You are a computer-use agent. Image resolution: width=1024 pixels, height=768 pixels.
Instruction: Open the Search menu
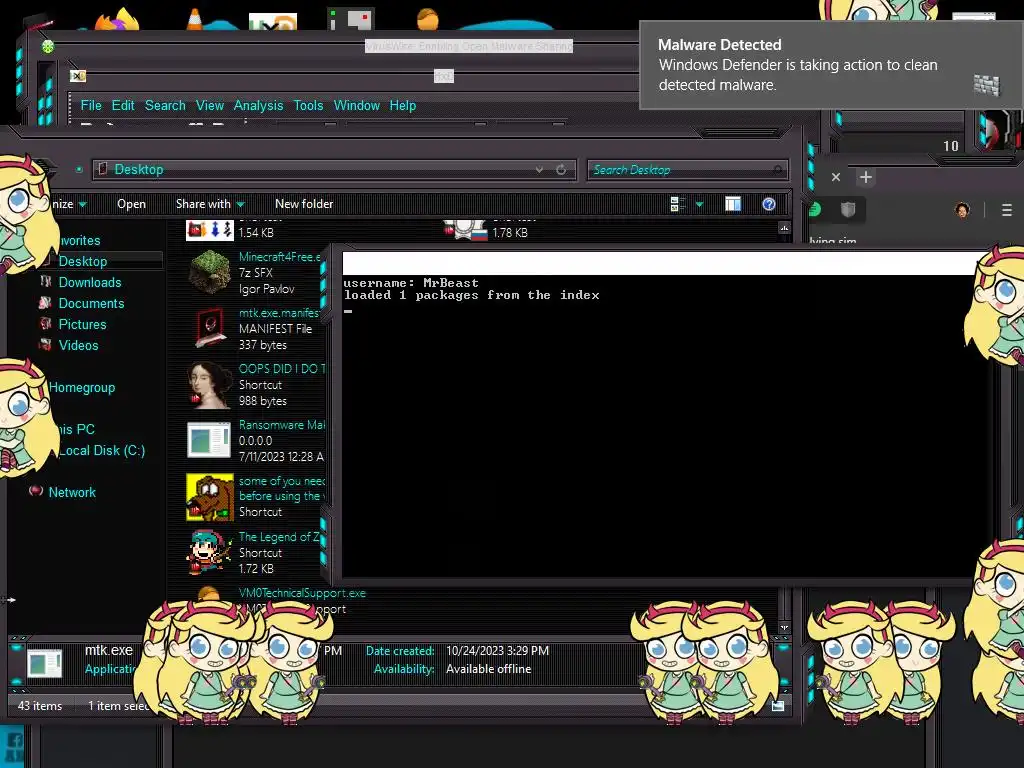(x=165, y=105)
